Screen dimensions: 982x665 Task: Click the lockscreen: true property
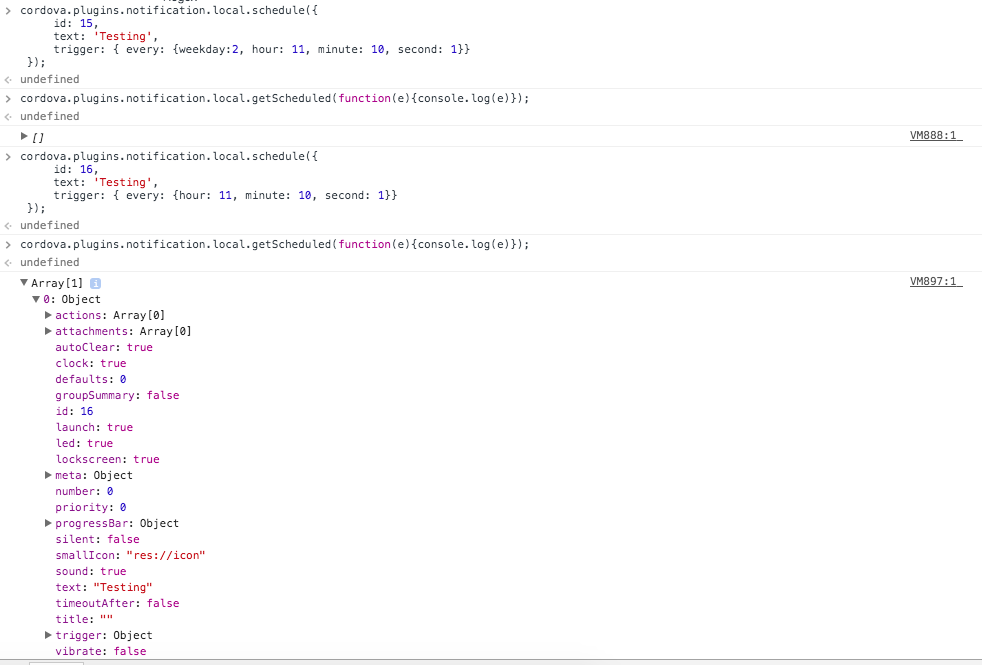107,459
